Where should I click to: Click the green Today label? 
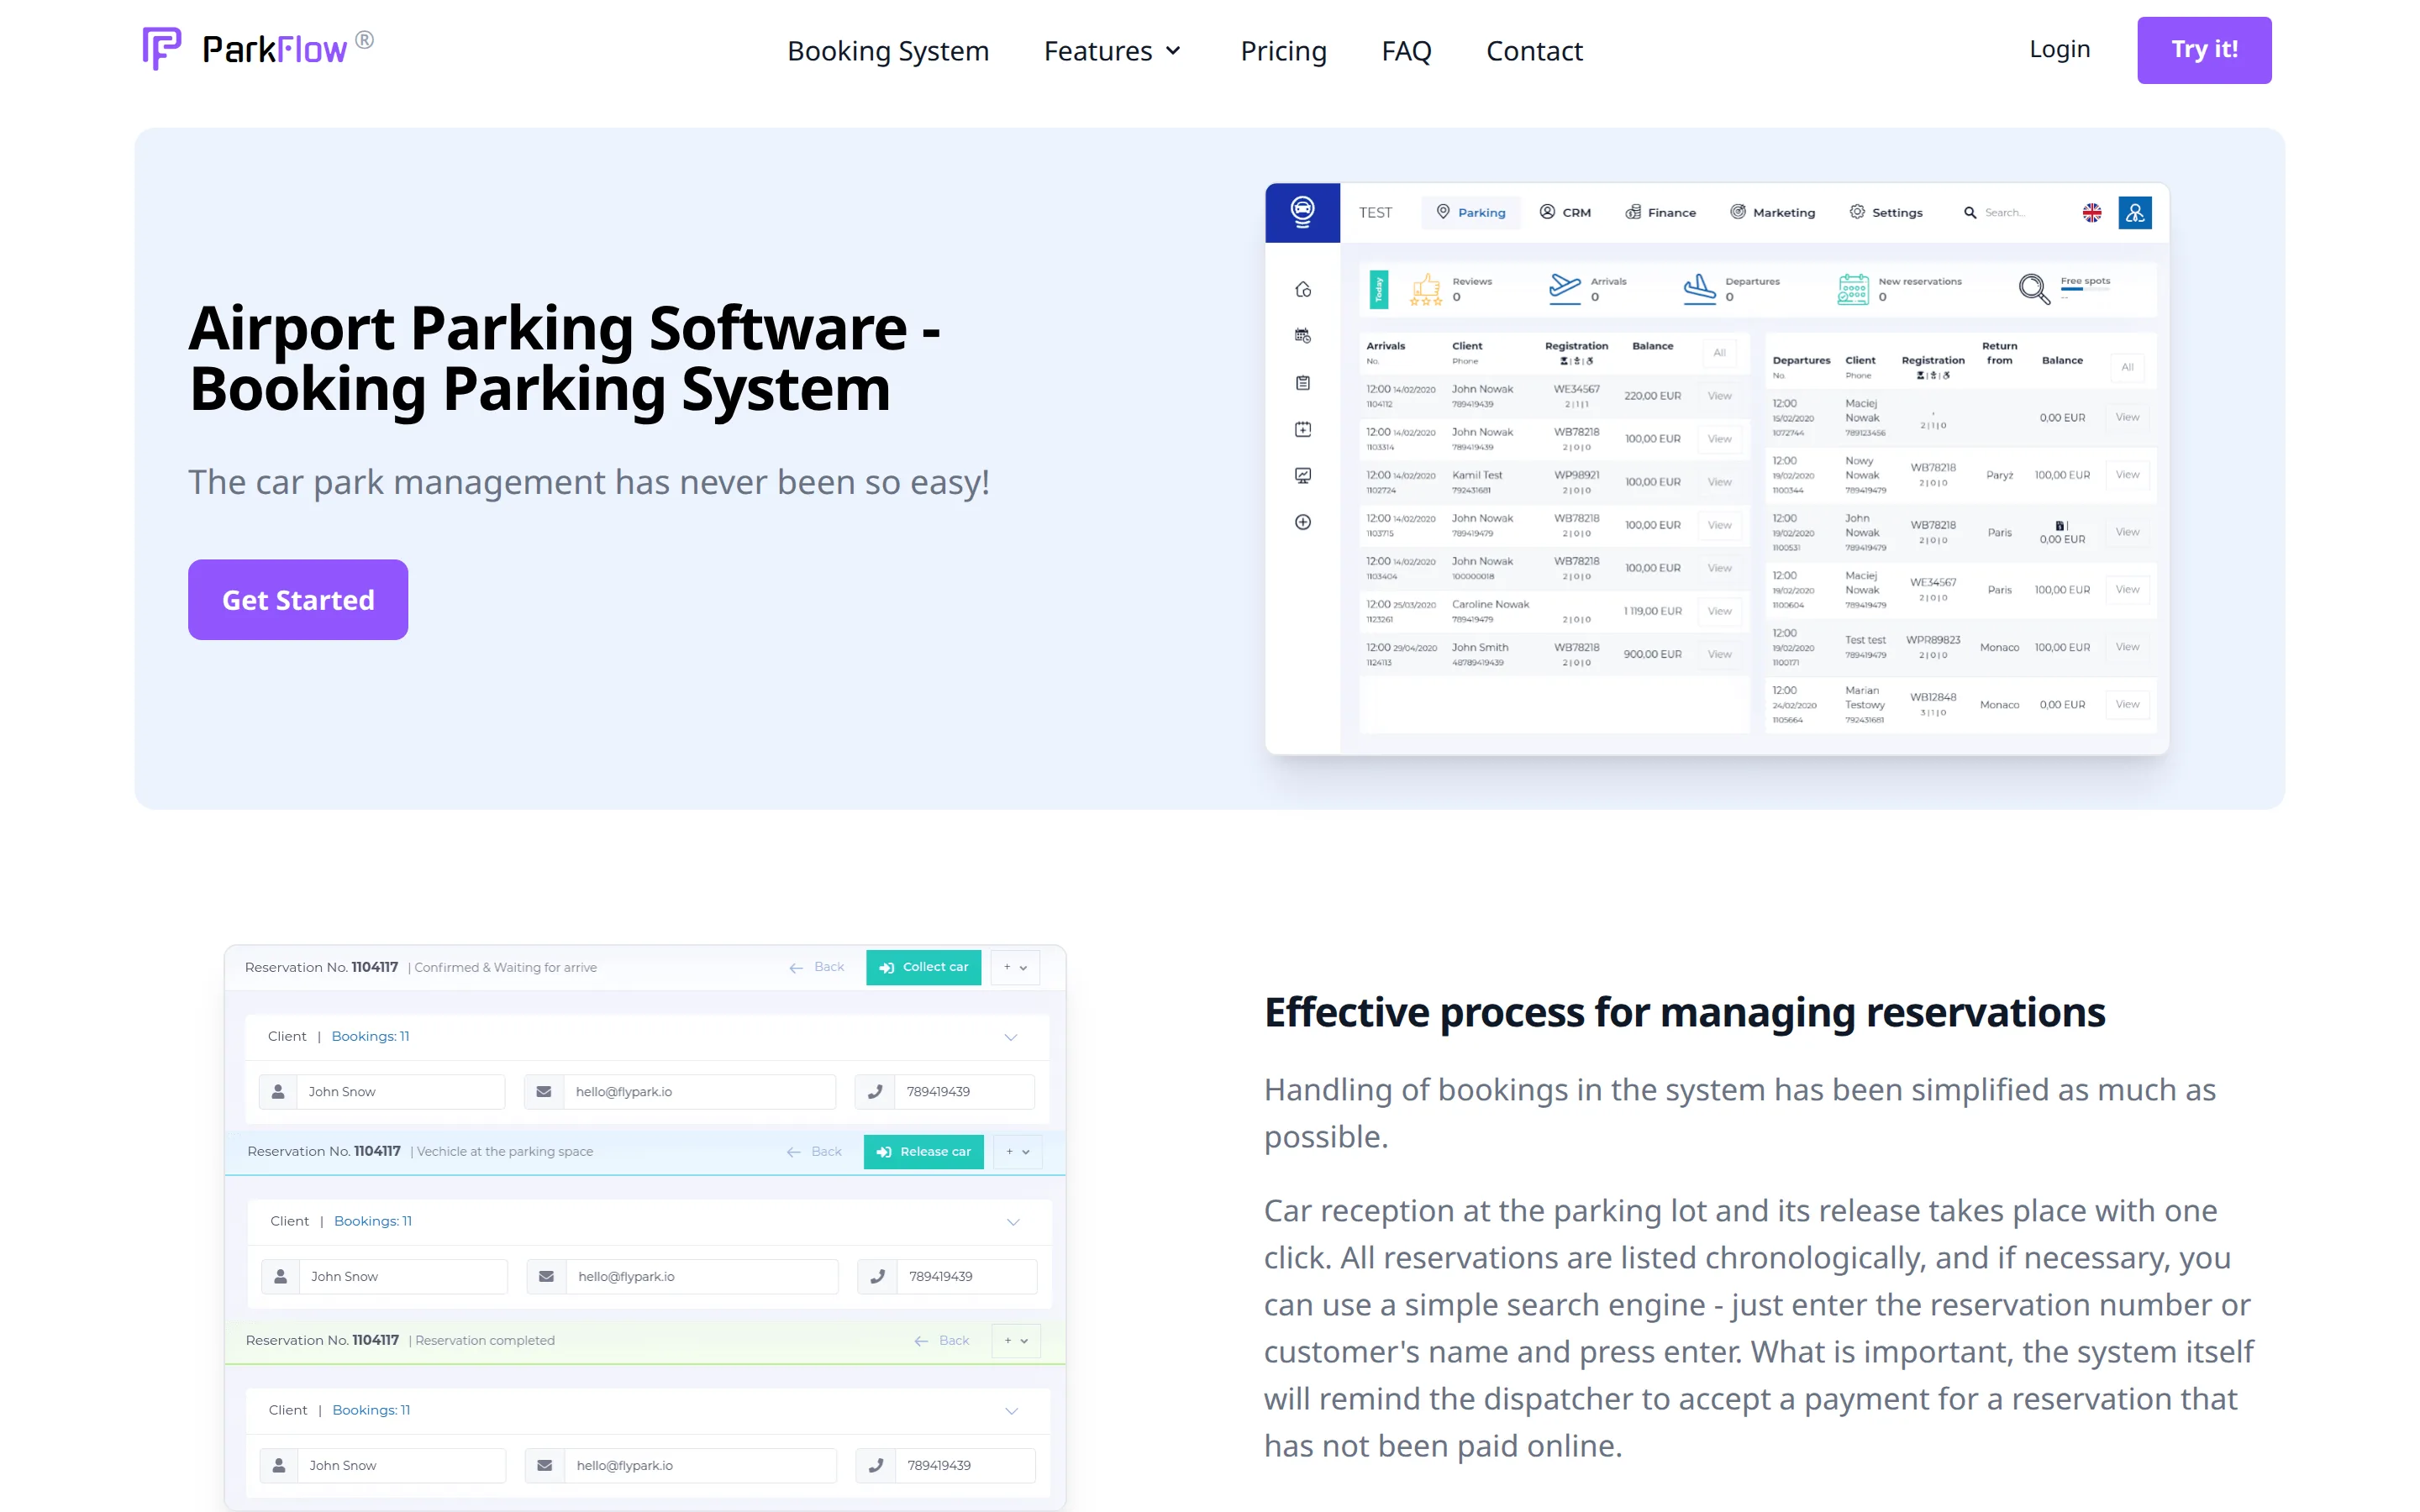tap(1378, 289)
